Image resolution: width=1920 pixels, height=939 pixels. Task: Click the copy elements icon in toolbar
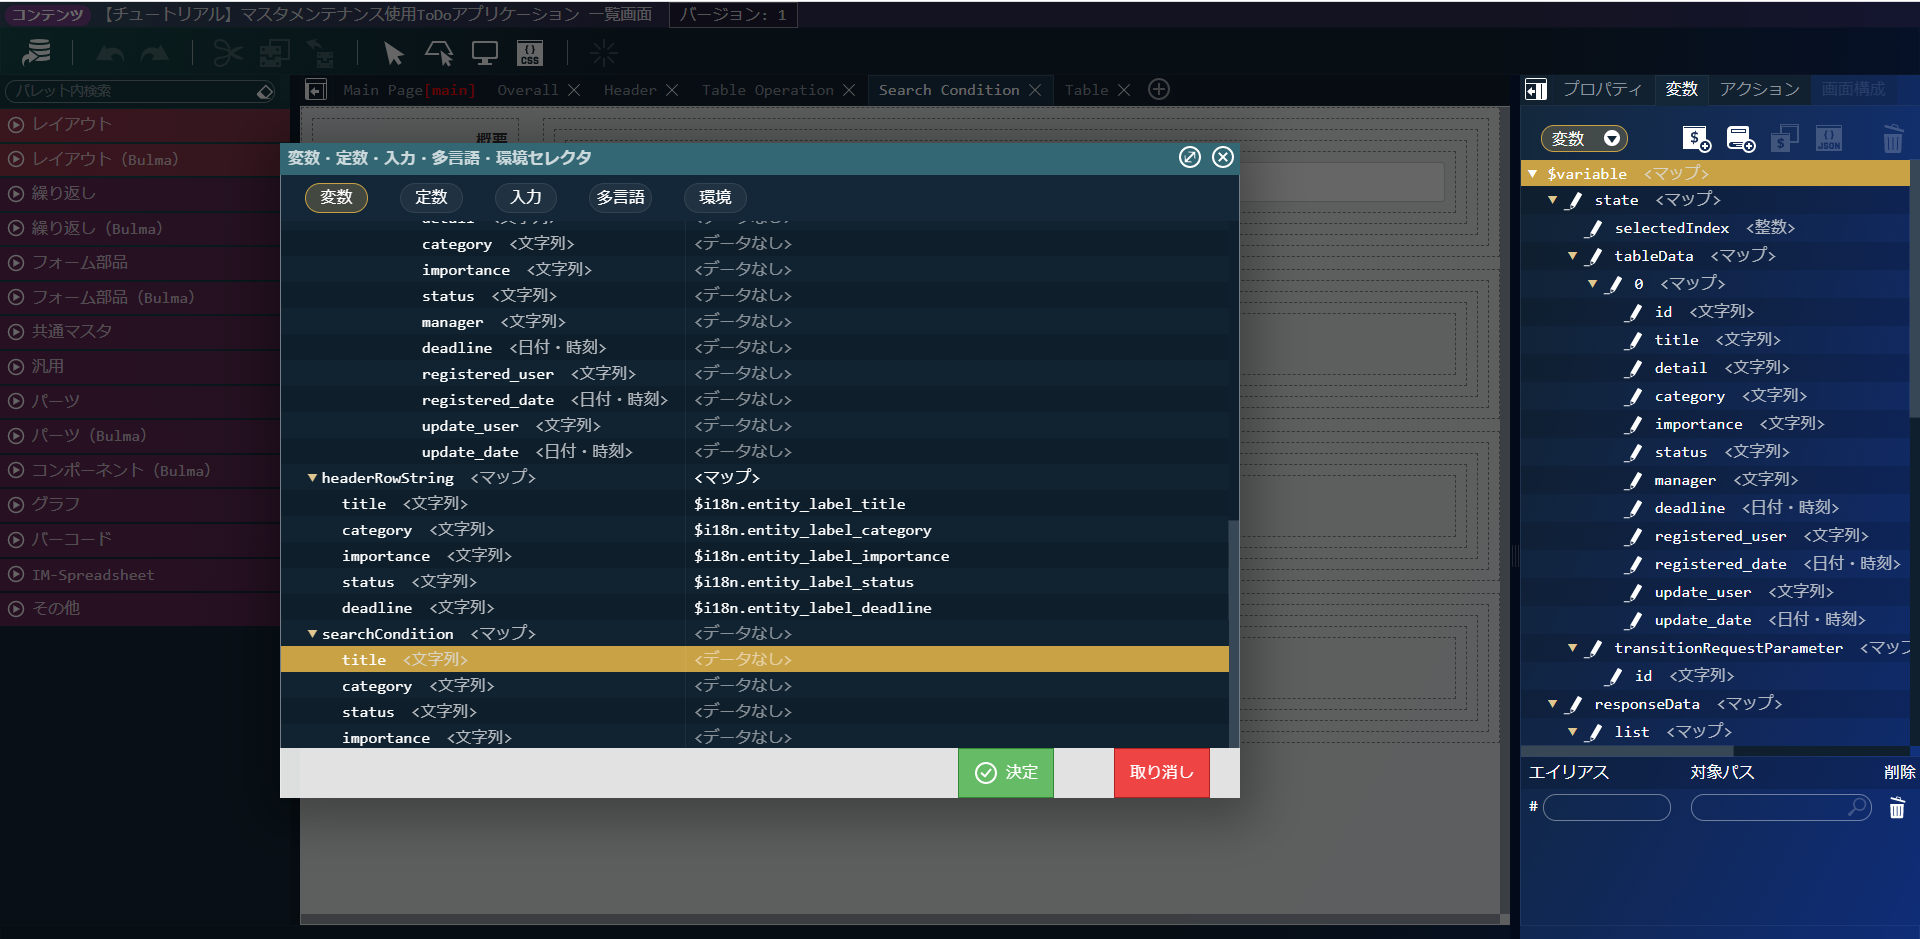274,53
